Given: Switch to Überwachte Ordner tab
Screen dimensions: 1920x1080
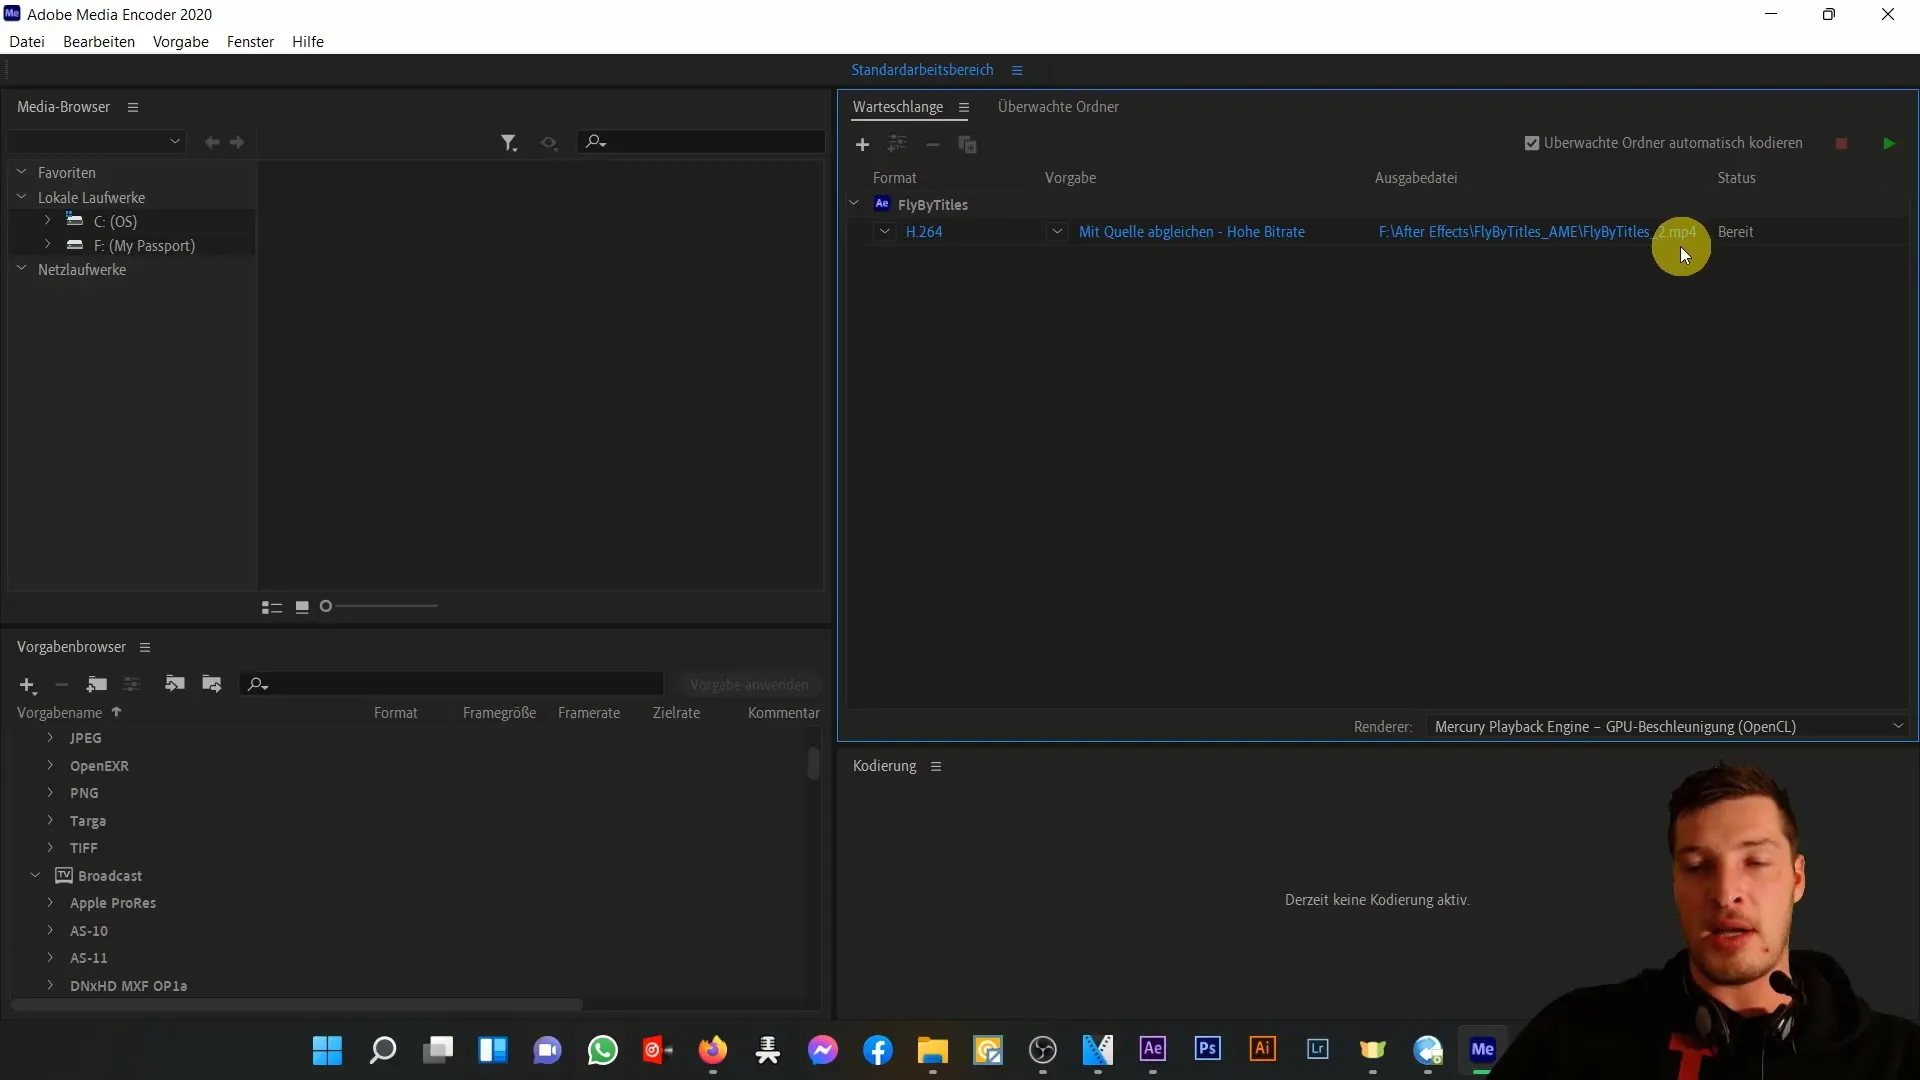Looking at the screenshot, I should pos(1059,107).
